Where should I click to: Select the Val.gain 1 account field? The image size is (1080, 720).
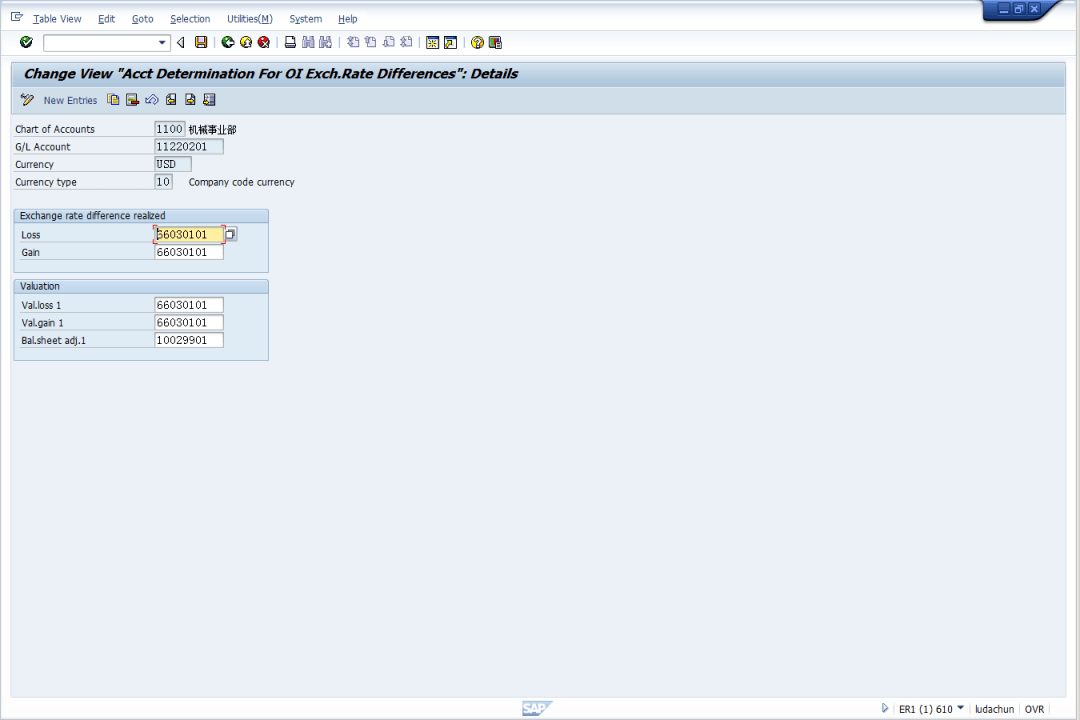point(189,323)
